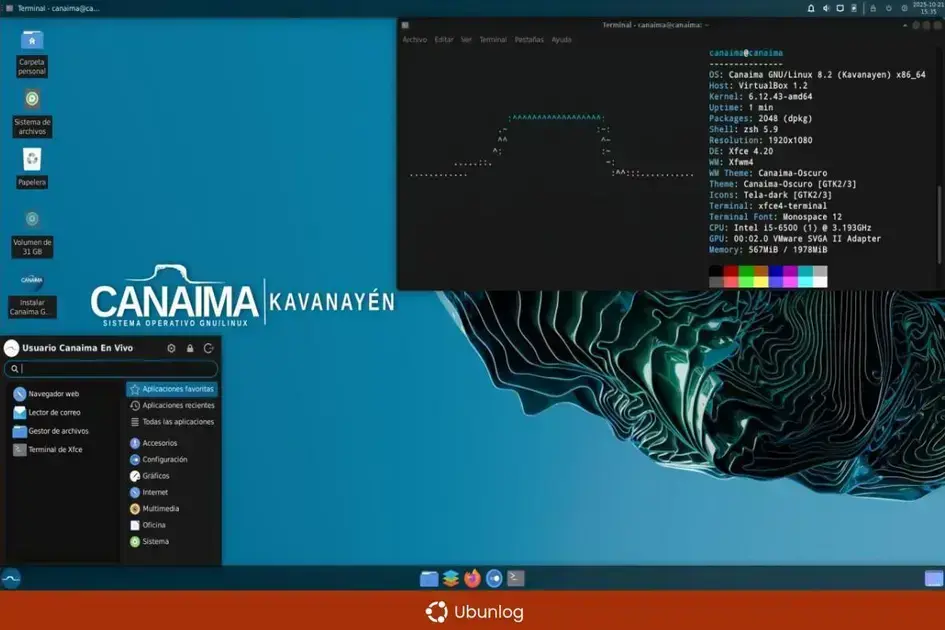Open the Volumen de 31 GB drive icon
This screenshot has width=945, height=630.
tap(32, 234)
